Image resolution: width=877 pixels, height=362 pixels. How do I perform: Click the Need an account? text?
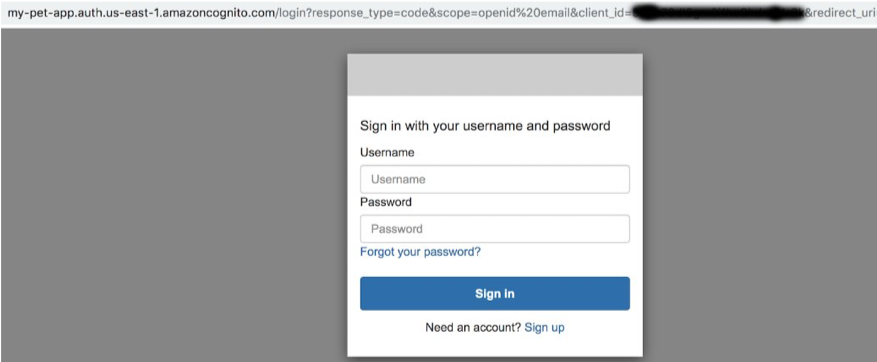pyautogui.click(x=473, y=327)
